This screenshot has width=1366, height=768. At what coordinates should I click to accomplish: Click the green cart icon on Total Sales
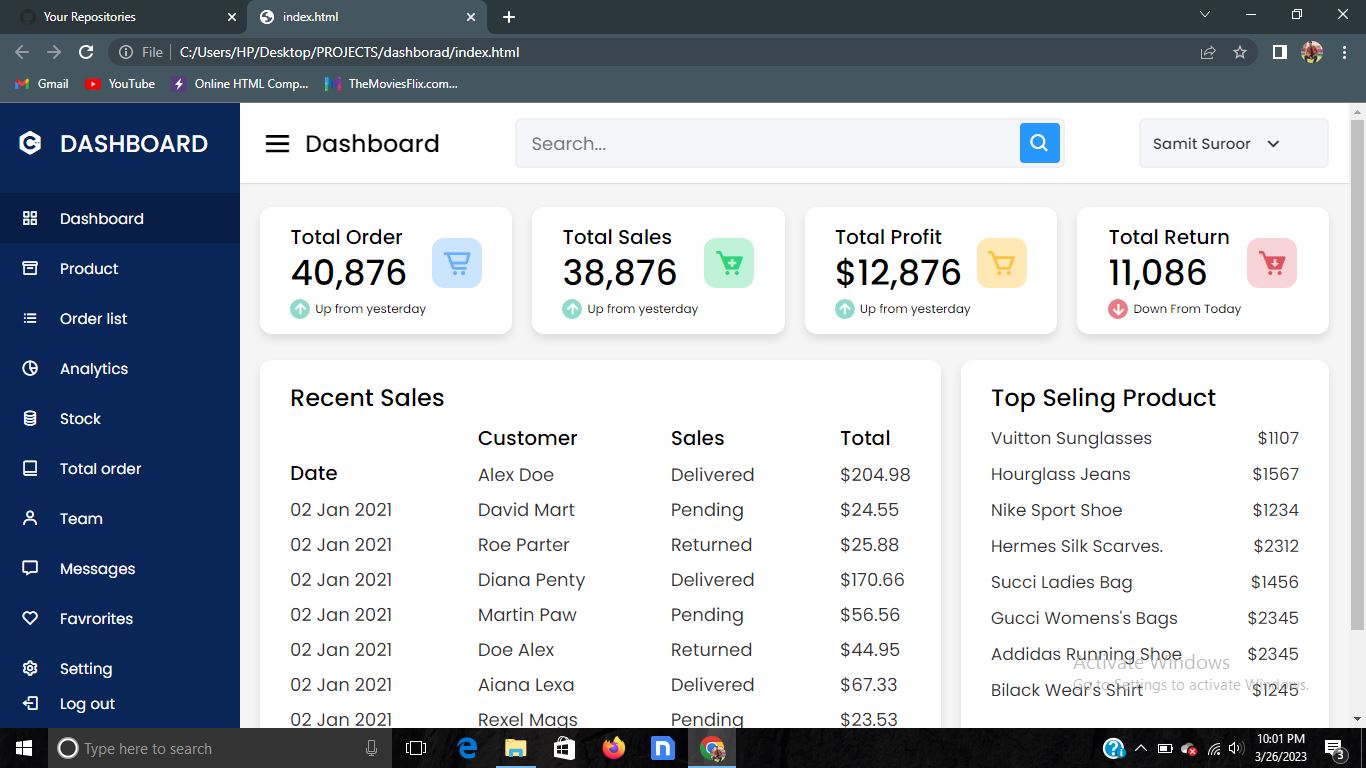729,263
